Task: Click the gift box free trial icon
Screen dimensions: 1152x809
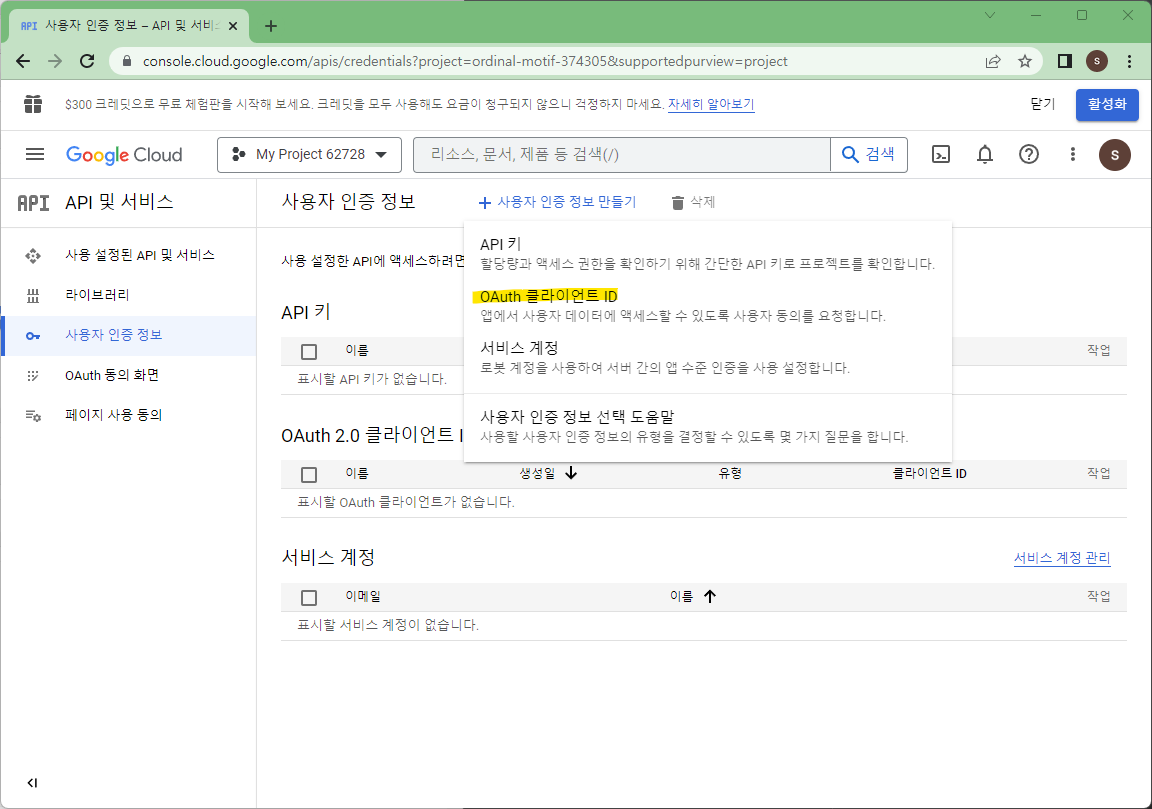Action: (x=33, y=104)
